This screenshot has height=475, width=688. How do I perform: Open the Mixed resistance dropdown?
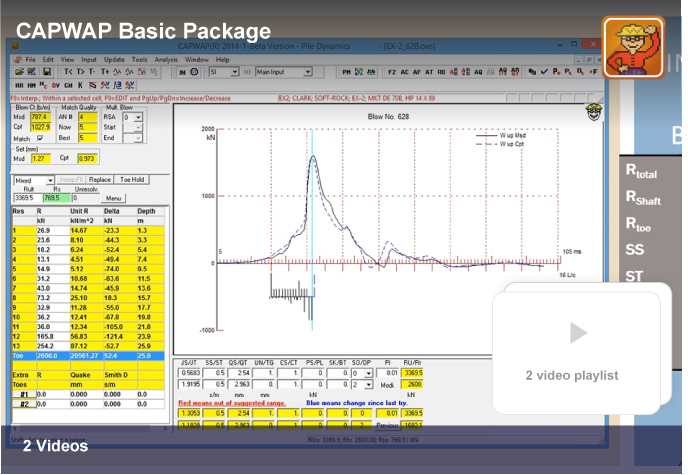click(x=50, y=180)
